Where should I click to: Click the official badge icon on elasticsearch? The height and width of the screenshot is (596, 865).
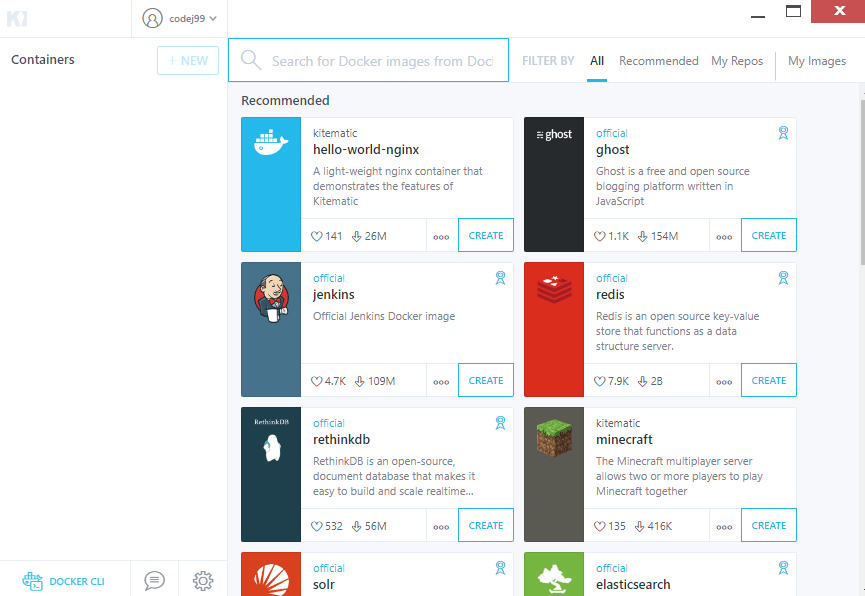pyautogui.click(x=783, y=568)
